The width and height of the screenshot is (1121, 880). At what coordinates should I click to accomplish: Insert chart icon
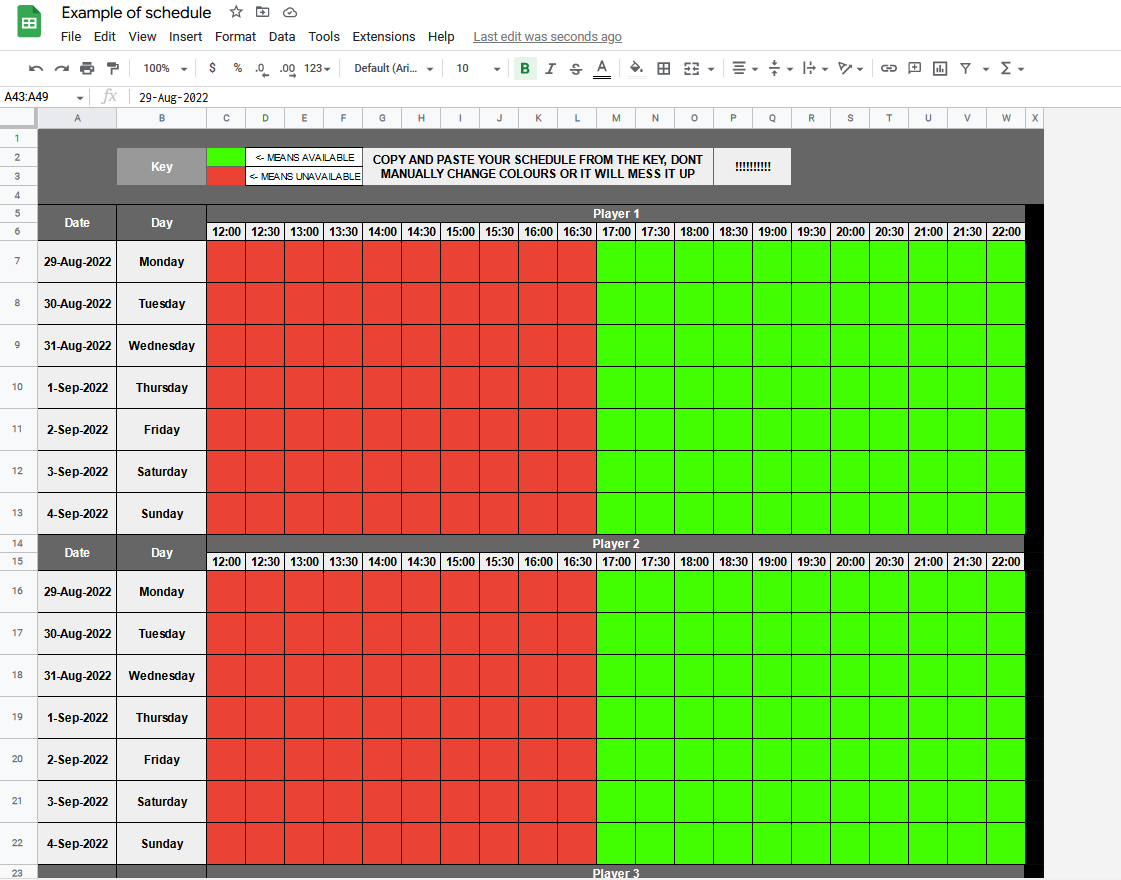point(940,69)
